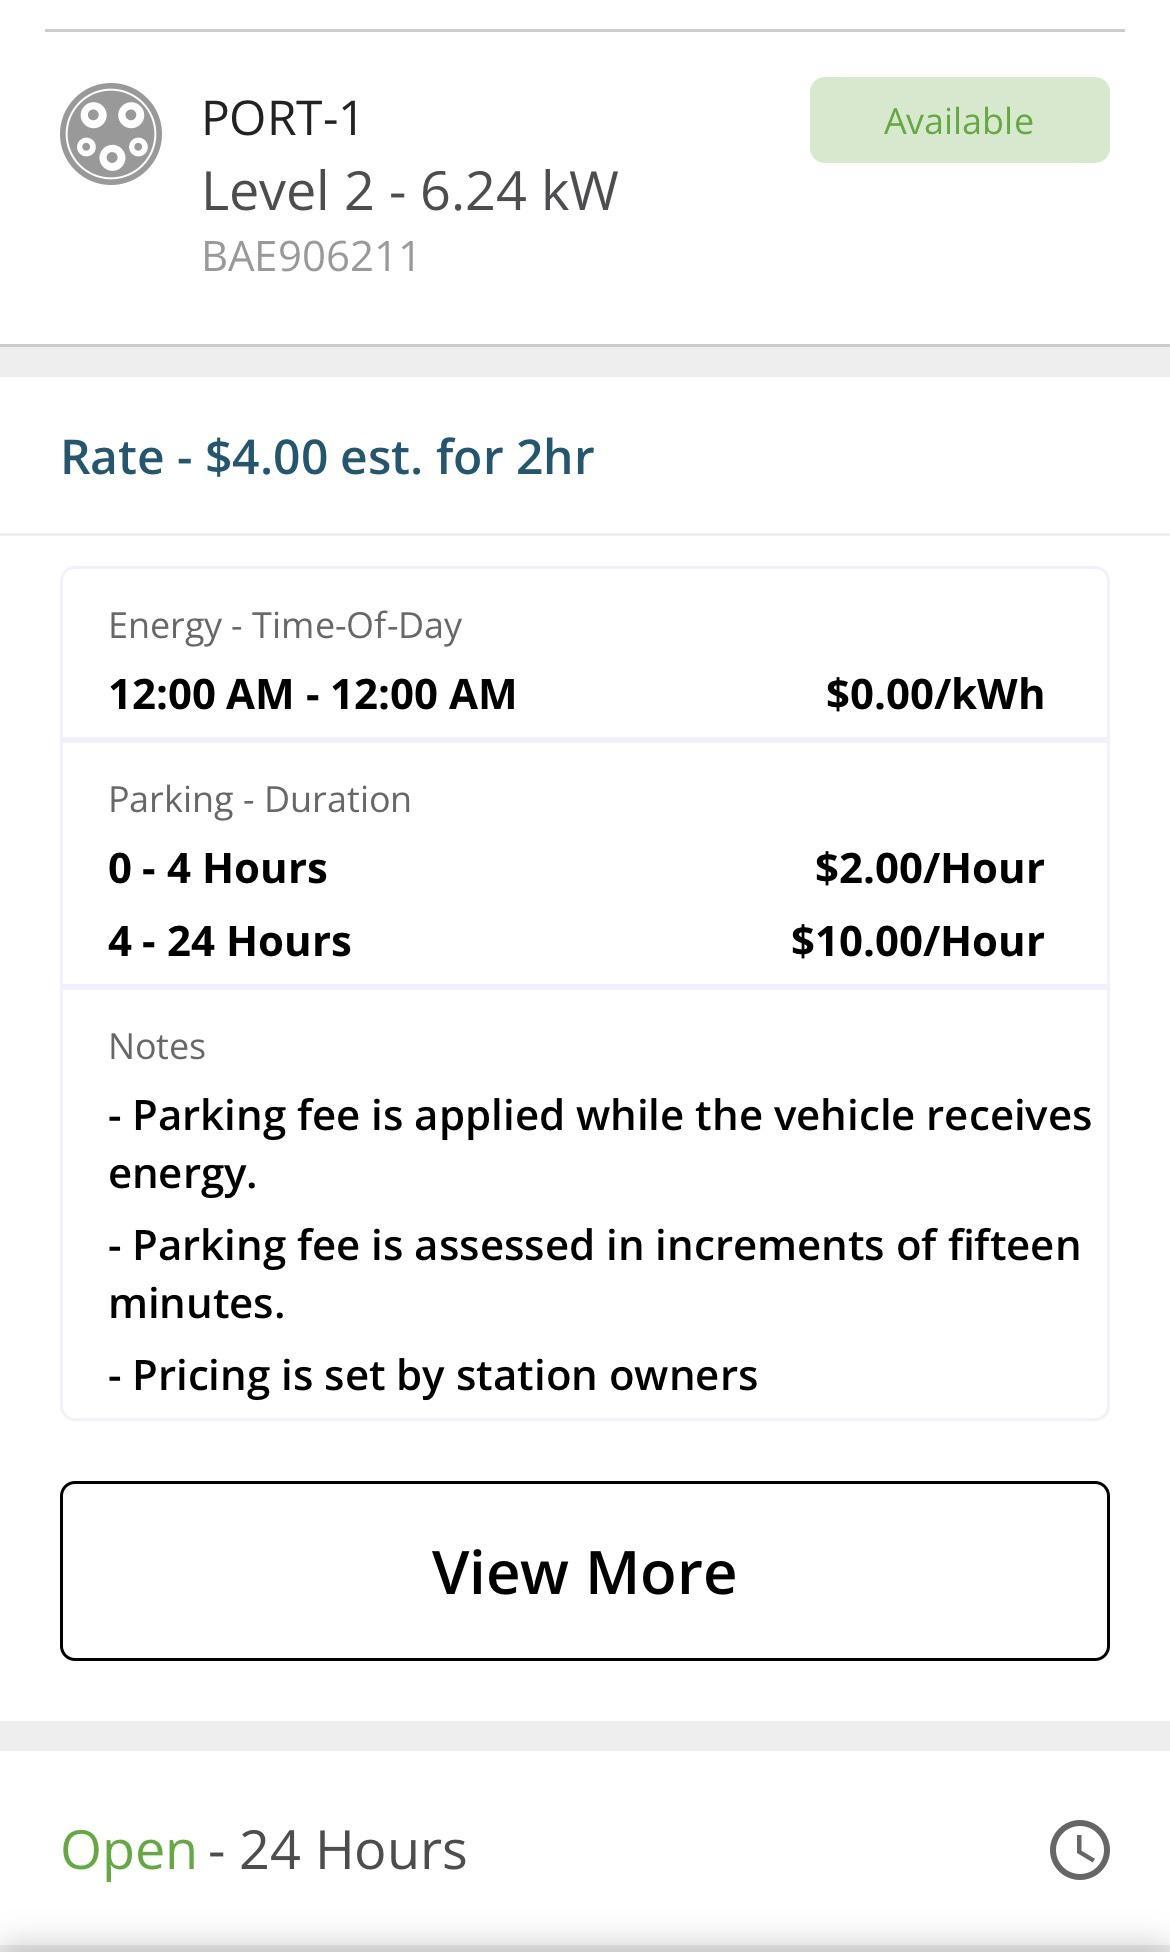1170x1952 pixels.
Task: Tap the Rate $4.00 estimate header
Action: pos(327,457)
